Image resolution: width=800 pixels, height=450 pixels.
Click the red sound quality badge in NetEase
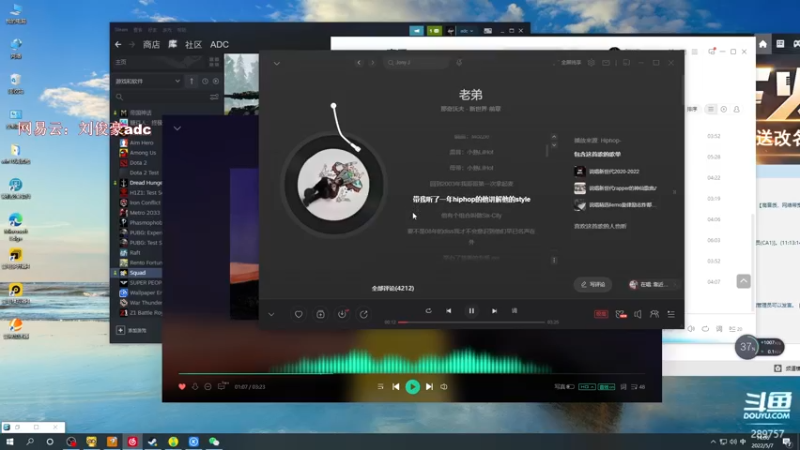tap(601, 314)
